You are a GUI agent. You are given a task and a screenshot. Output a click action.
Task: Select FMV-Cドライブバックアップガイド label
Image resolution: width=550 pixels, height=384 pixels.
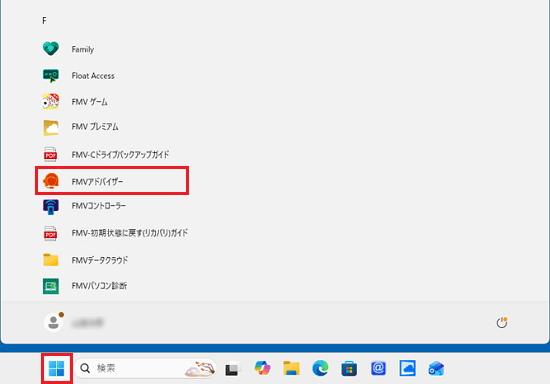click(x=120, y=155)
